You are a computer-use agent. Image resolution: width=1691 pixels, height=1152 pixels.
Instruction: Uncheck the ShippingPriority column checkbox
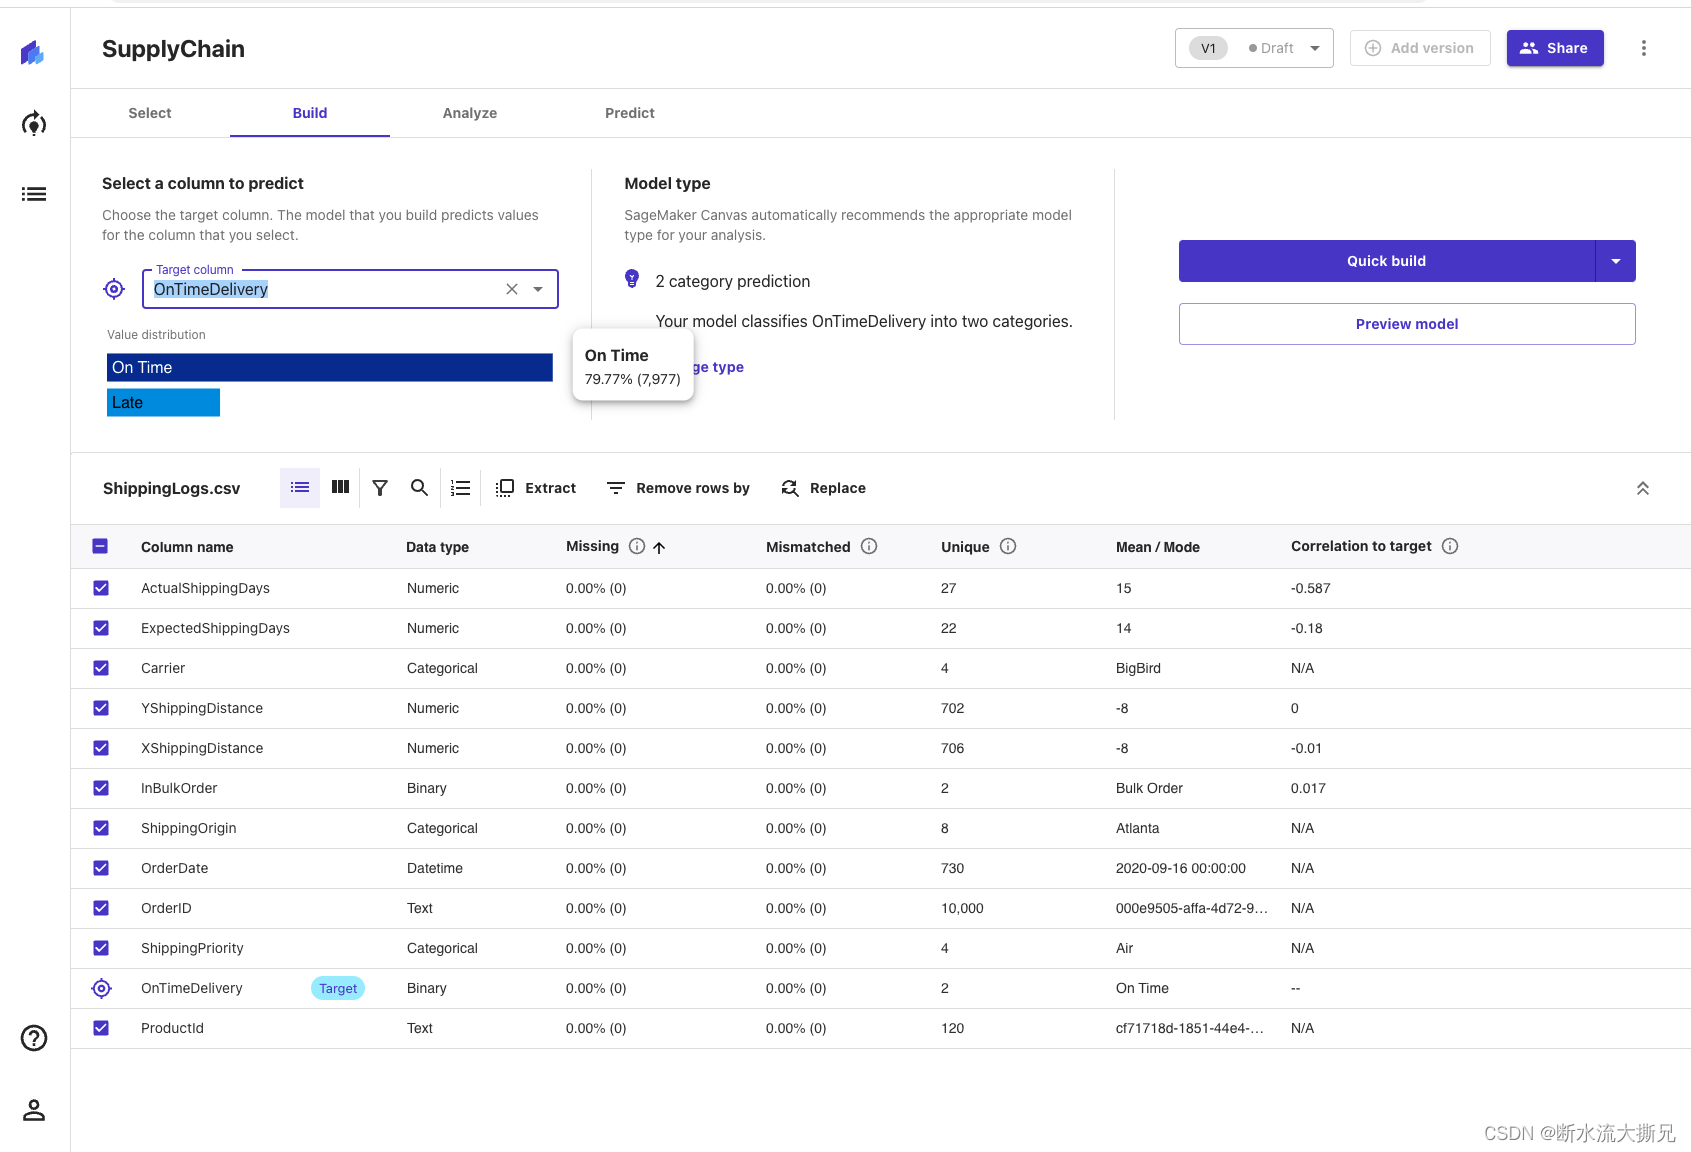click(101, 948)
